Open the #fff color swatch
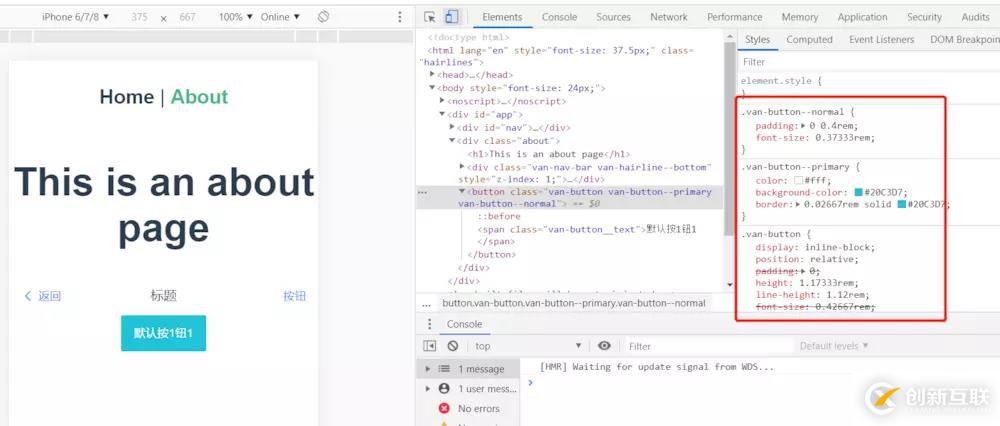The height and width of the screenshot is (426, 1000). click(x=798, y=180)
